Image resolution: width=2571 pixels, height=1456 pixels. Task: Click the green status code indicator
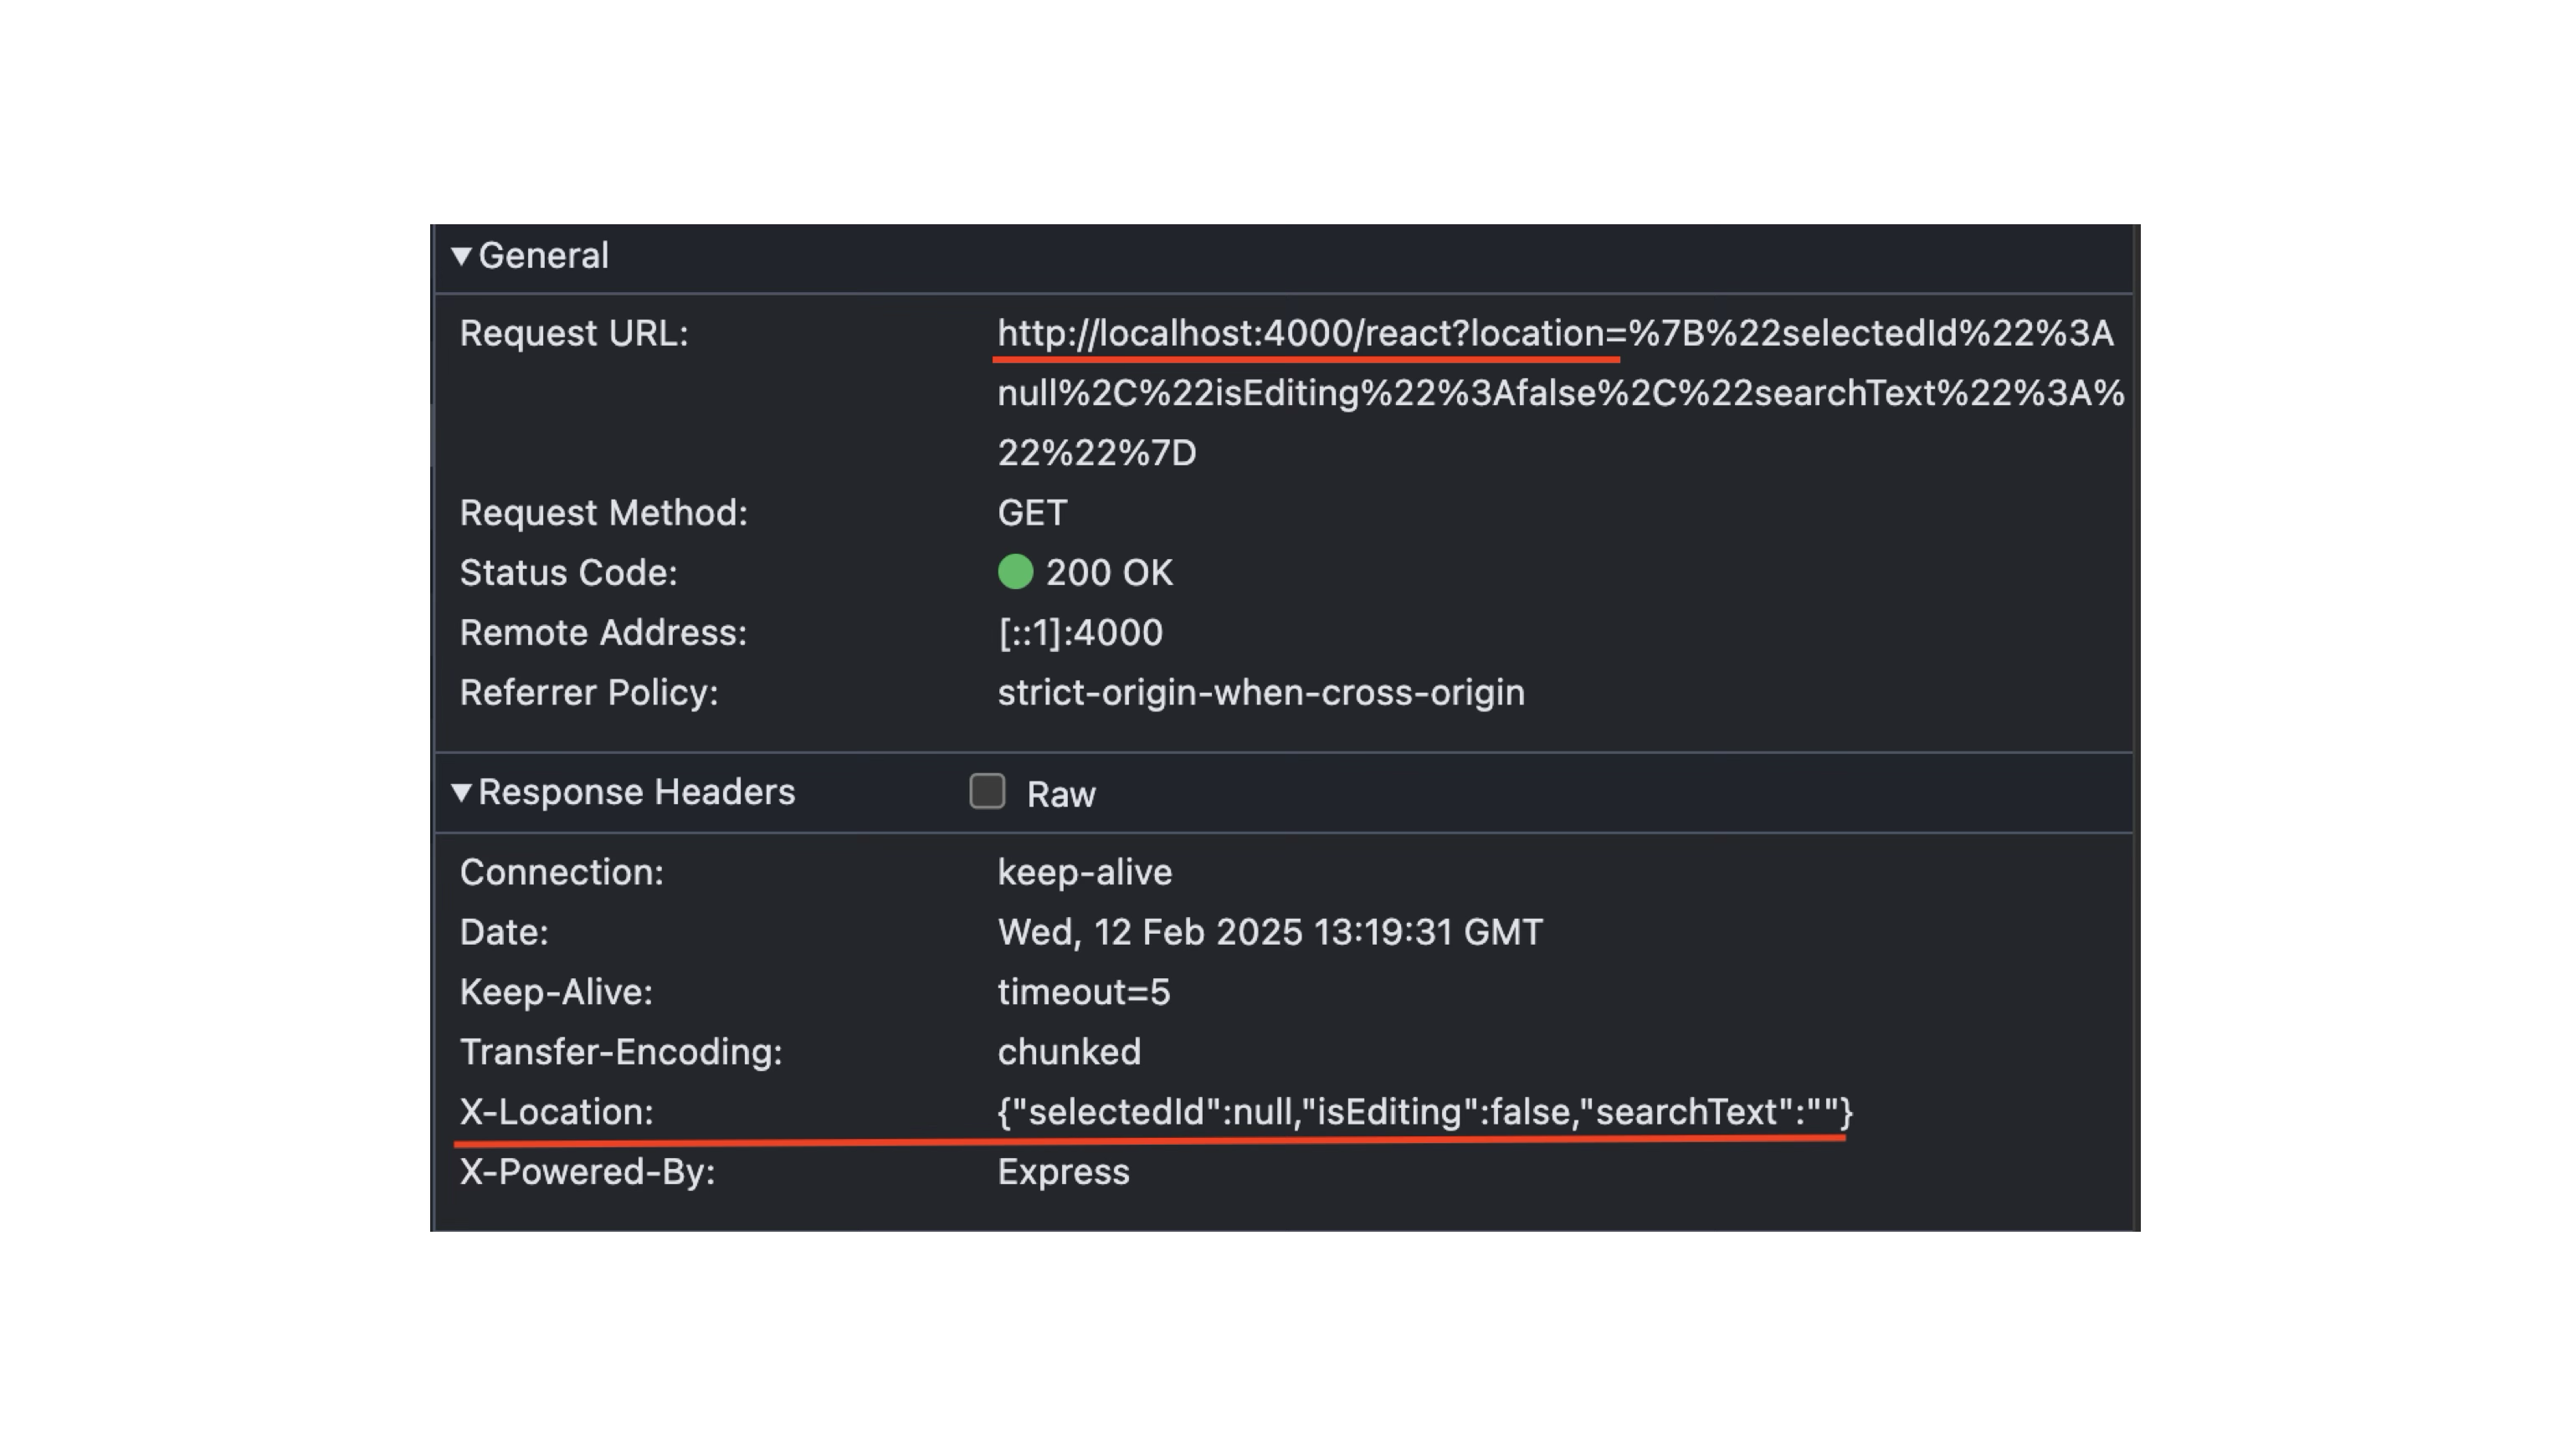coord(1015,572)
